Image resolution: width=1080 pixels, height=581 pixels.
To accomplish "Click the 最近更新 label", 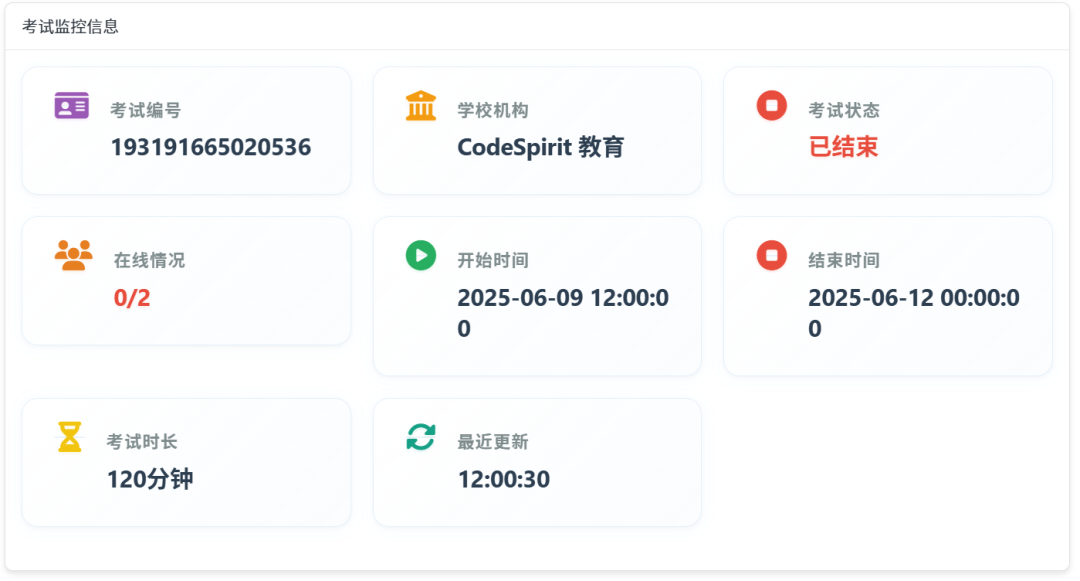I will click(493, 442).
